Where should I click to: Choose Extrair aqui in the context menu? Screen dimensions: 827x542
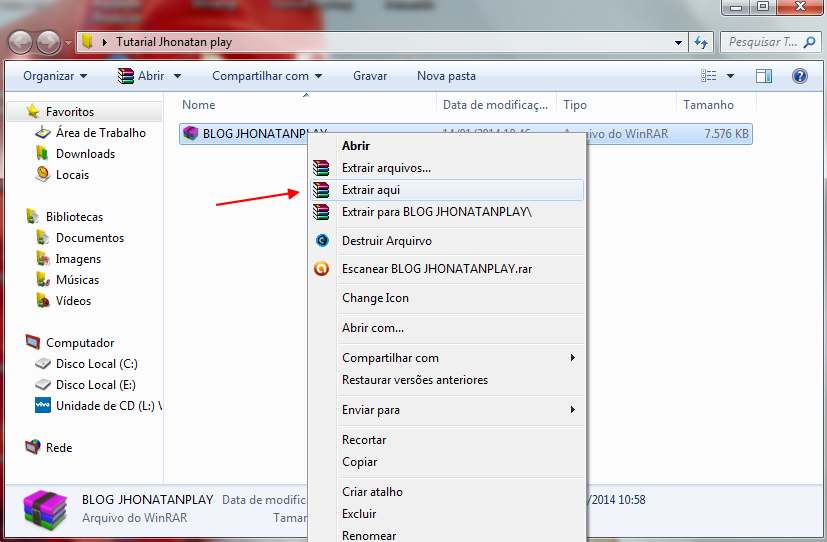(x=447, y=190)
